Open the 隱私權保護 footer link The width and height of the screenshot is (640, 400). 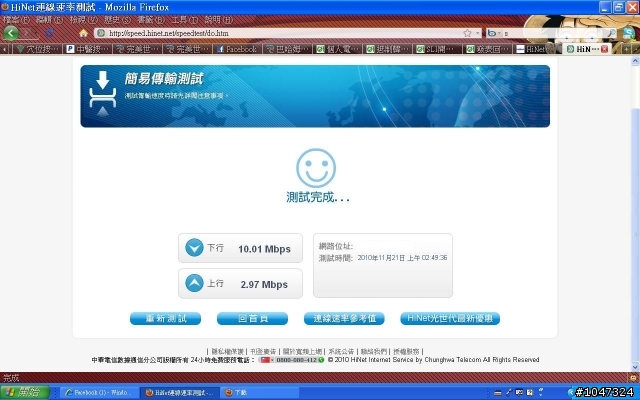pos(227,351)
